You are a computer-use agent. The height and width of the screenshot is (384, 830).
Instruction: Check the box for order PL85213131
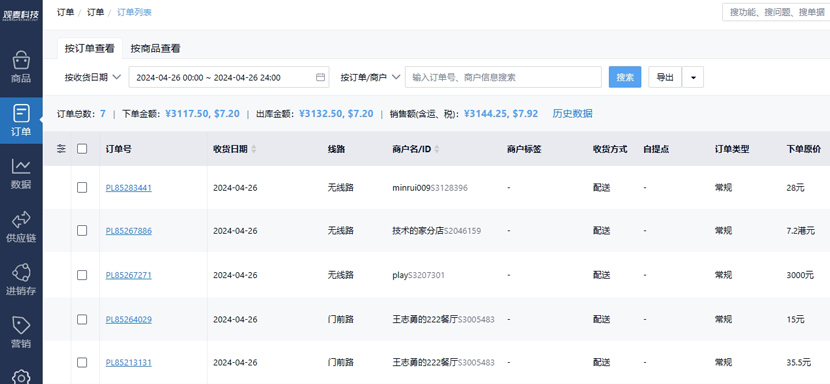click(82, 362)
